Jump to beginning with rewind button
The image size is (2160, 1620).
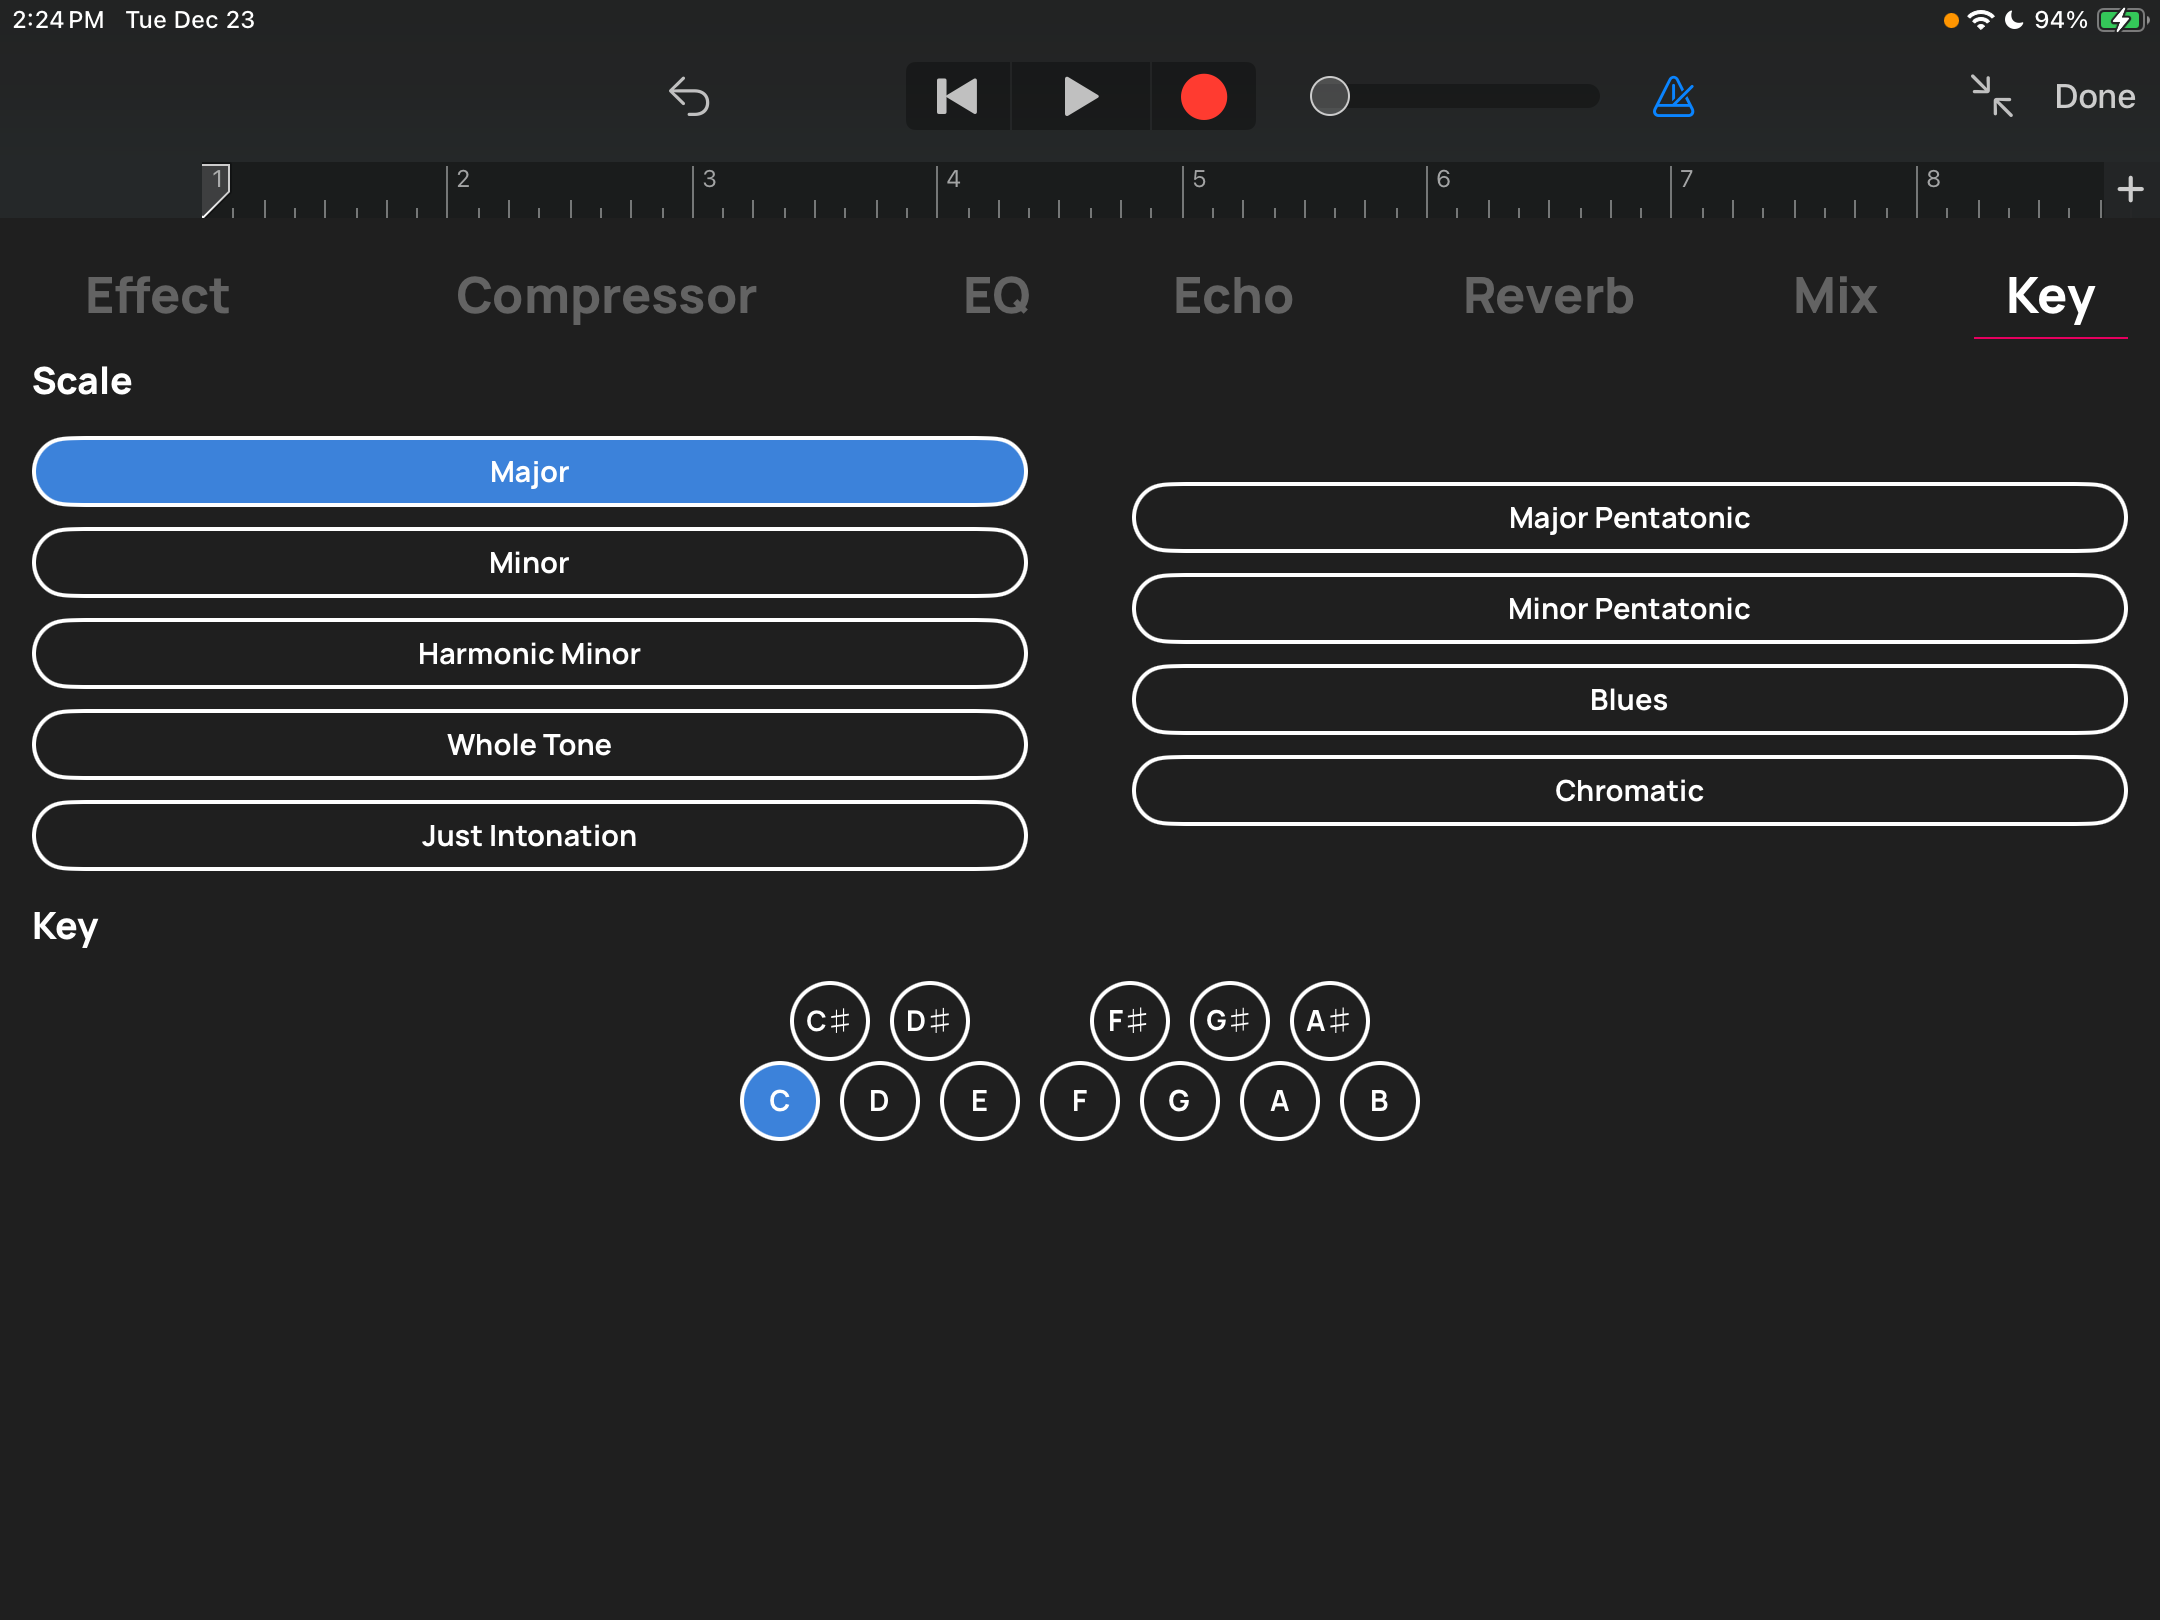point(957,97)
